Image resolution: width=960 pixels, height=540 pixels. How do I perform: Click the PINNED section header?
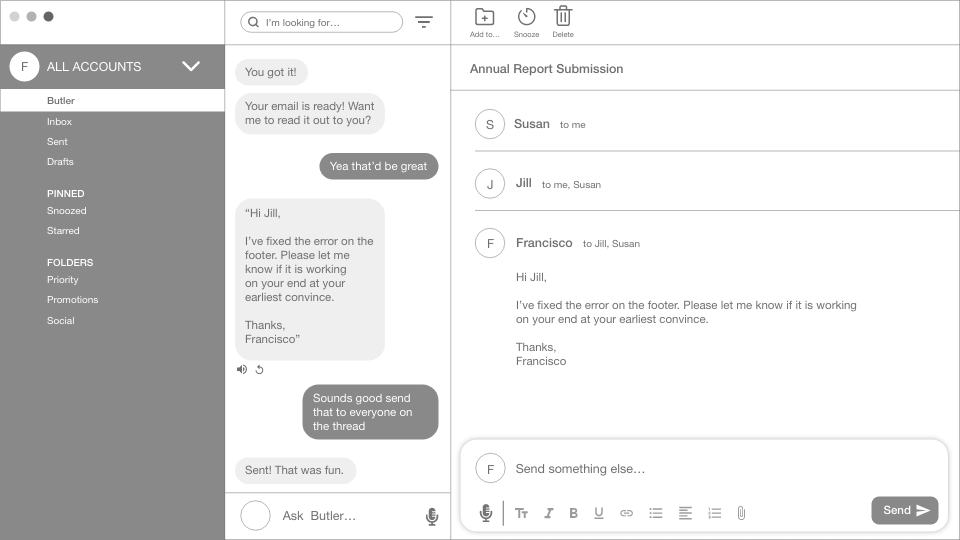[66, 193]
